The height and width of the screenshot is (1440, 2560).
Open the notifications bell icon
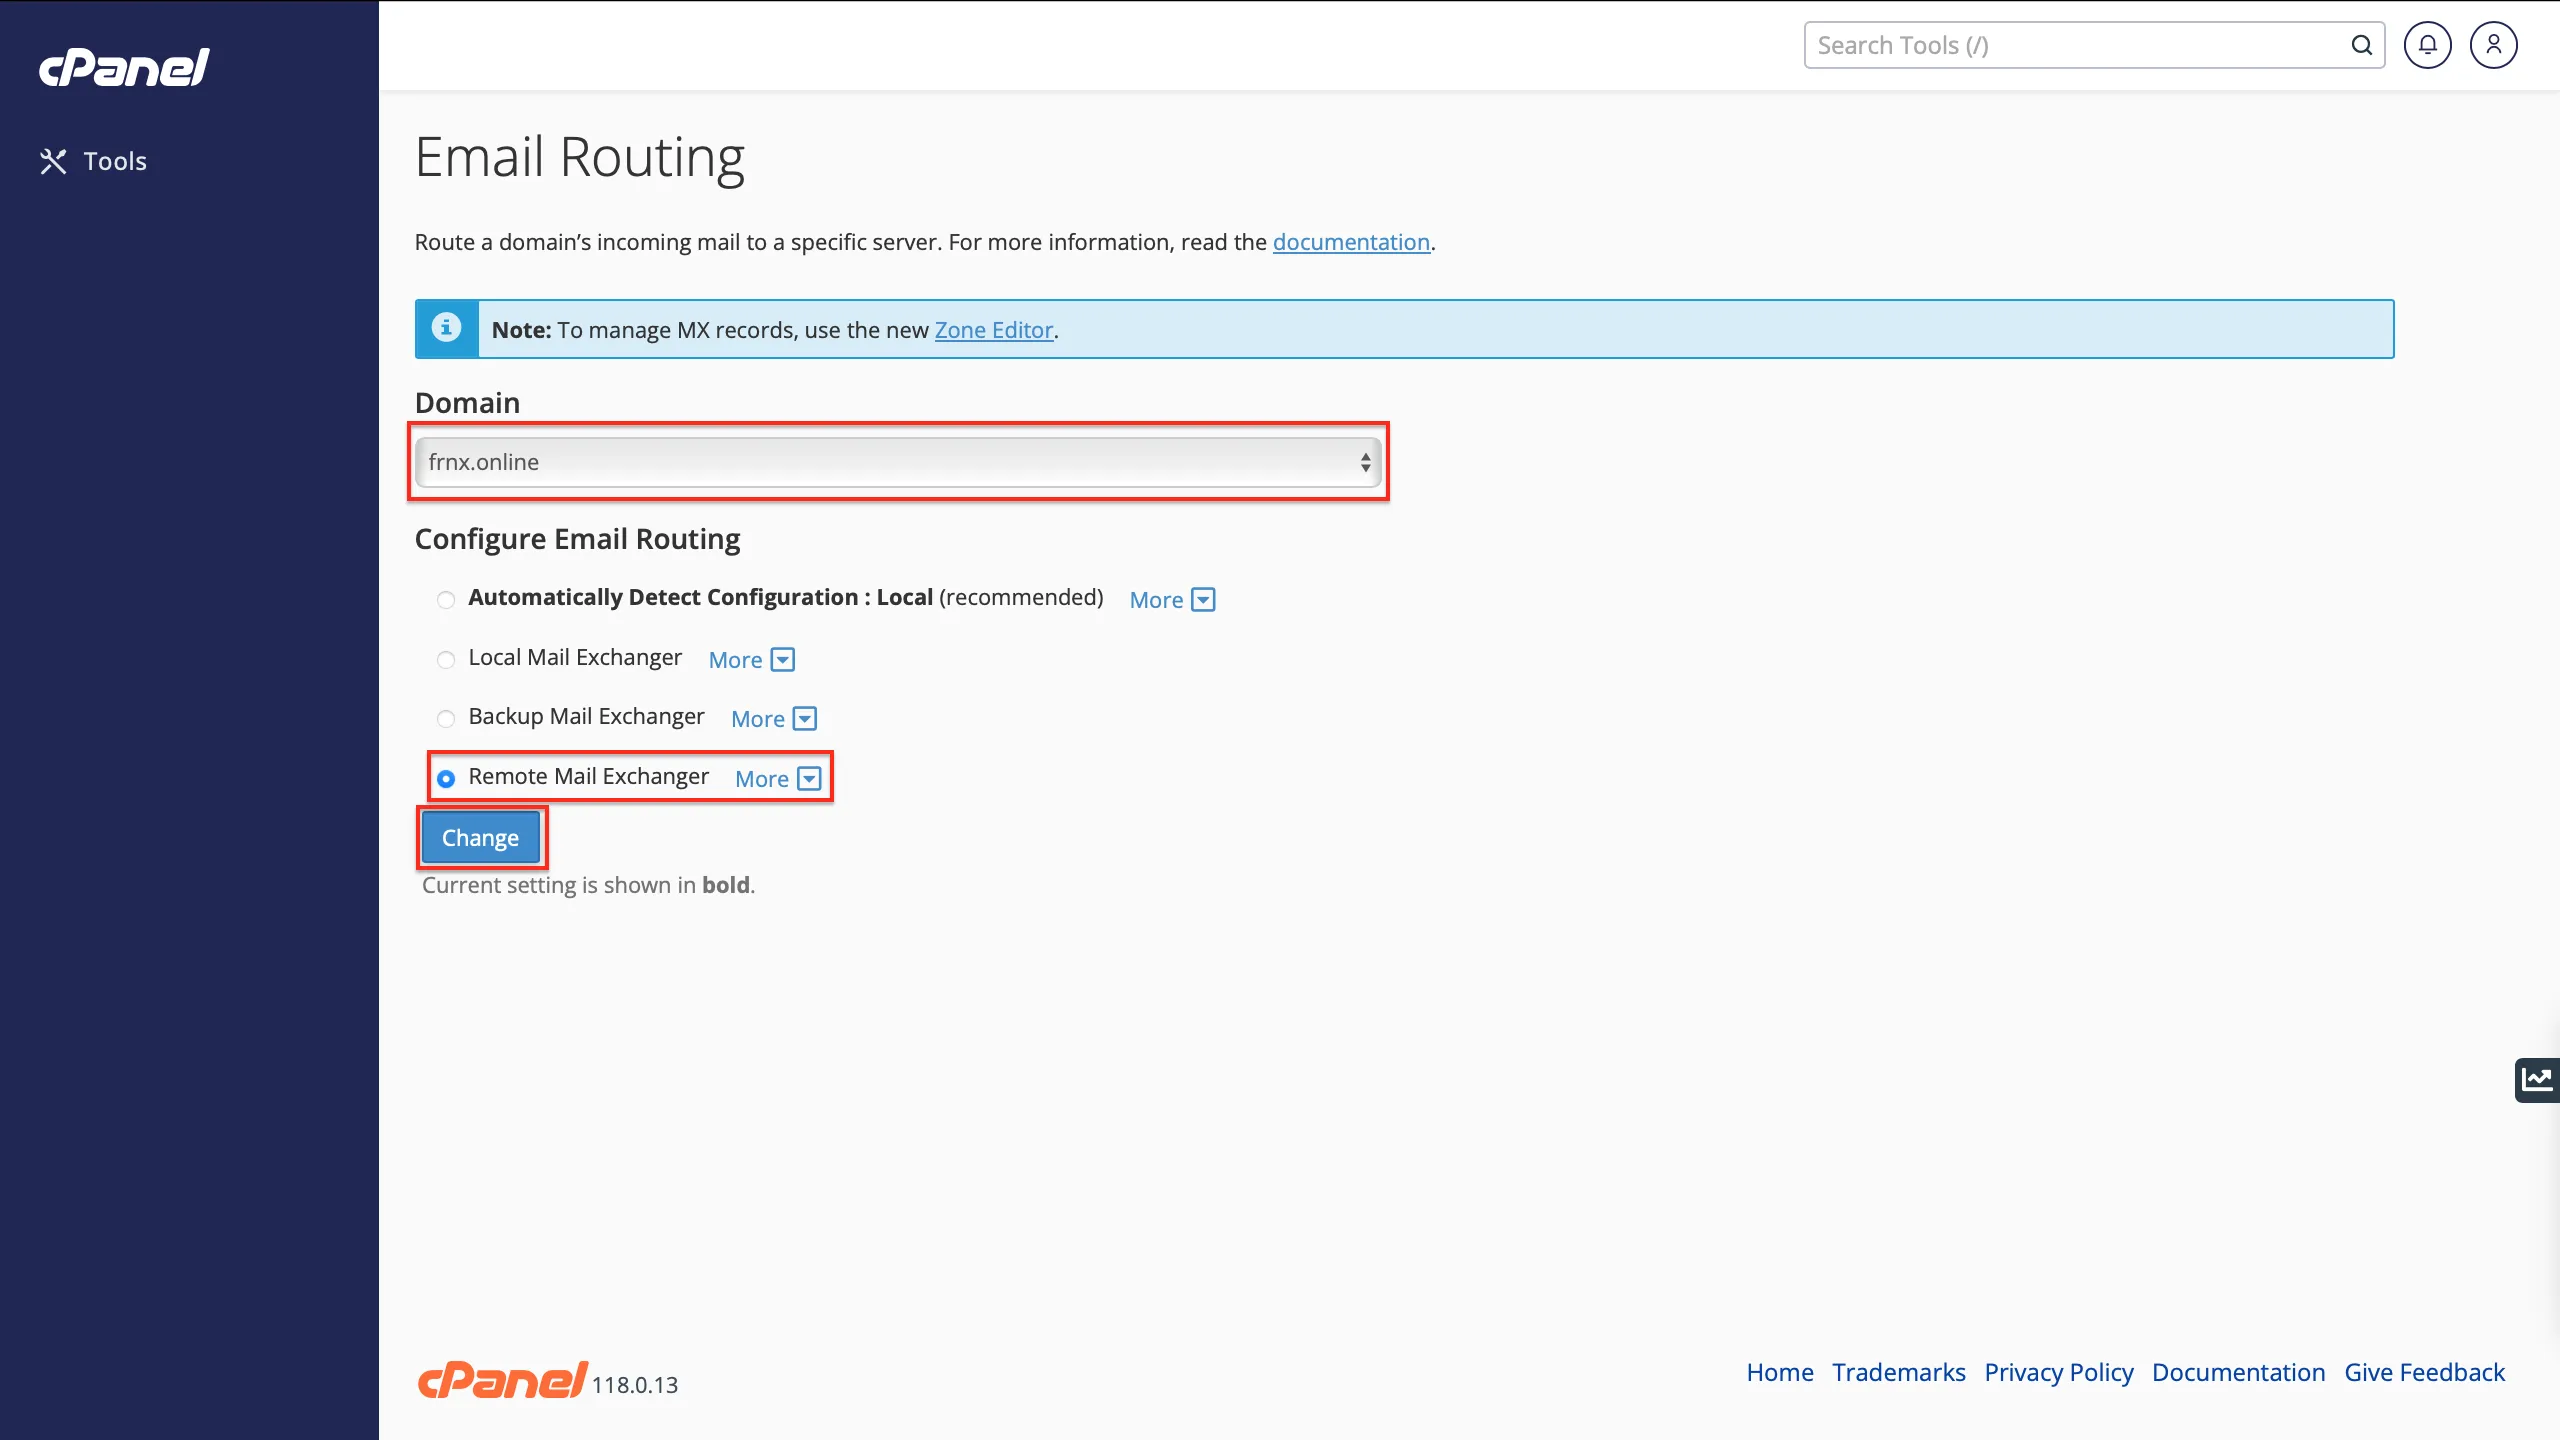(2427, 45)
